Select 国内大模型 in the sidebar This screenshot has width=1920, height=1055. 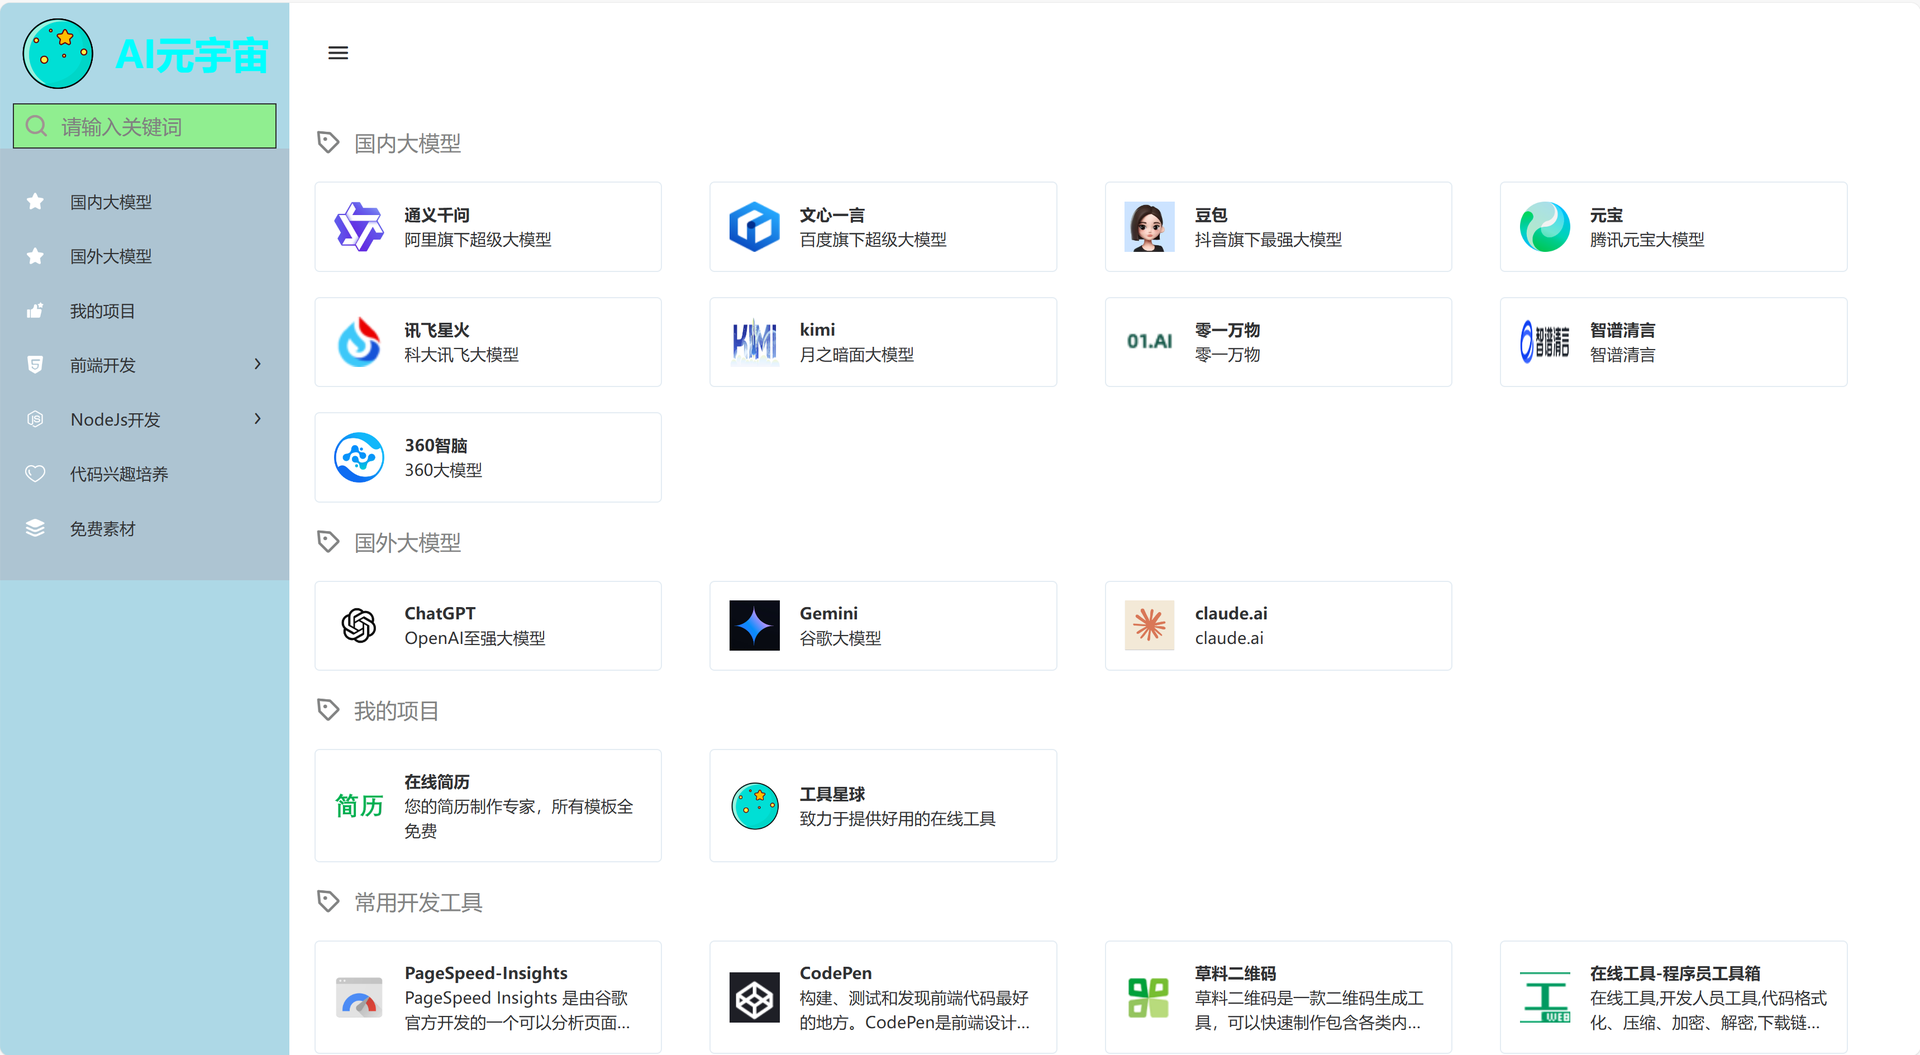[x=111, y=202]
